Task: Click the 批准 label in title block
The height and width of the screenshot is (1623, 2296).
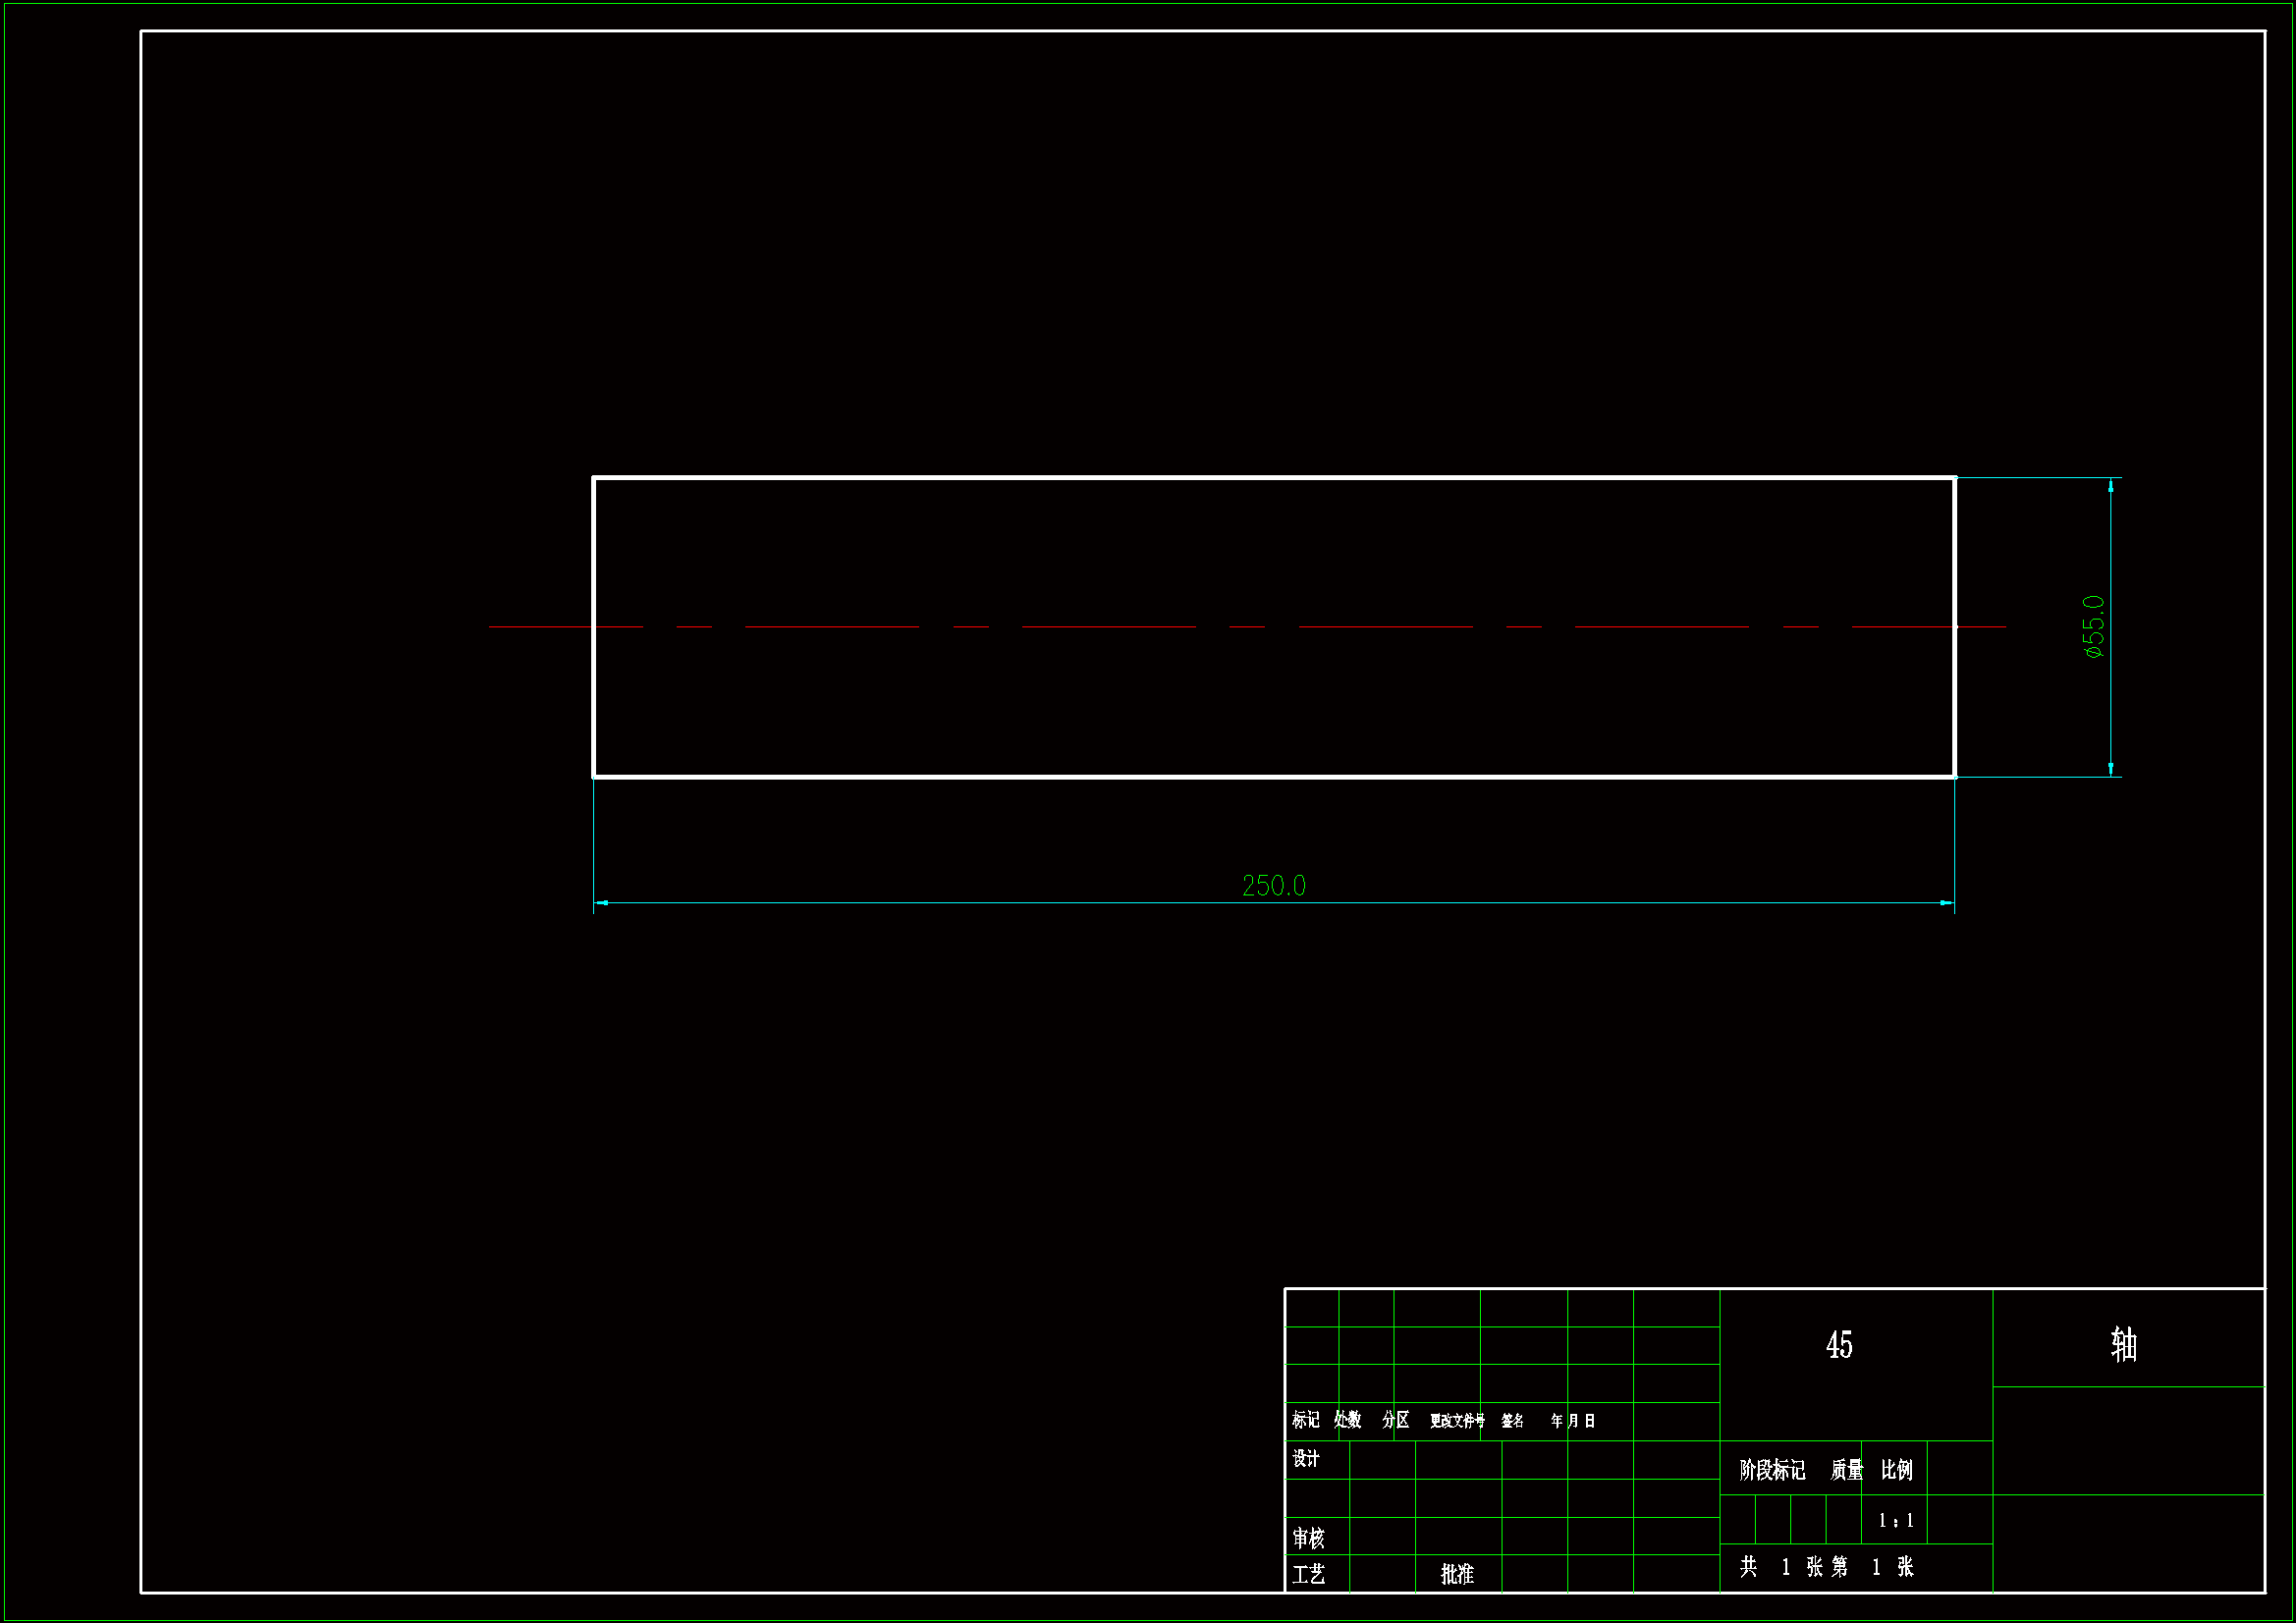Action: click(1457, 1574)
